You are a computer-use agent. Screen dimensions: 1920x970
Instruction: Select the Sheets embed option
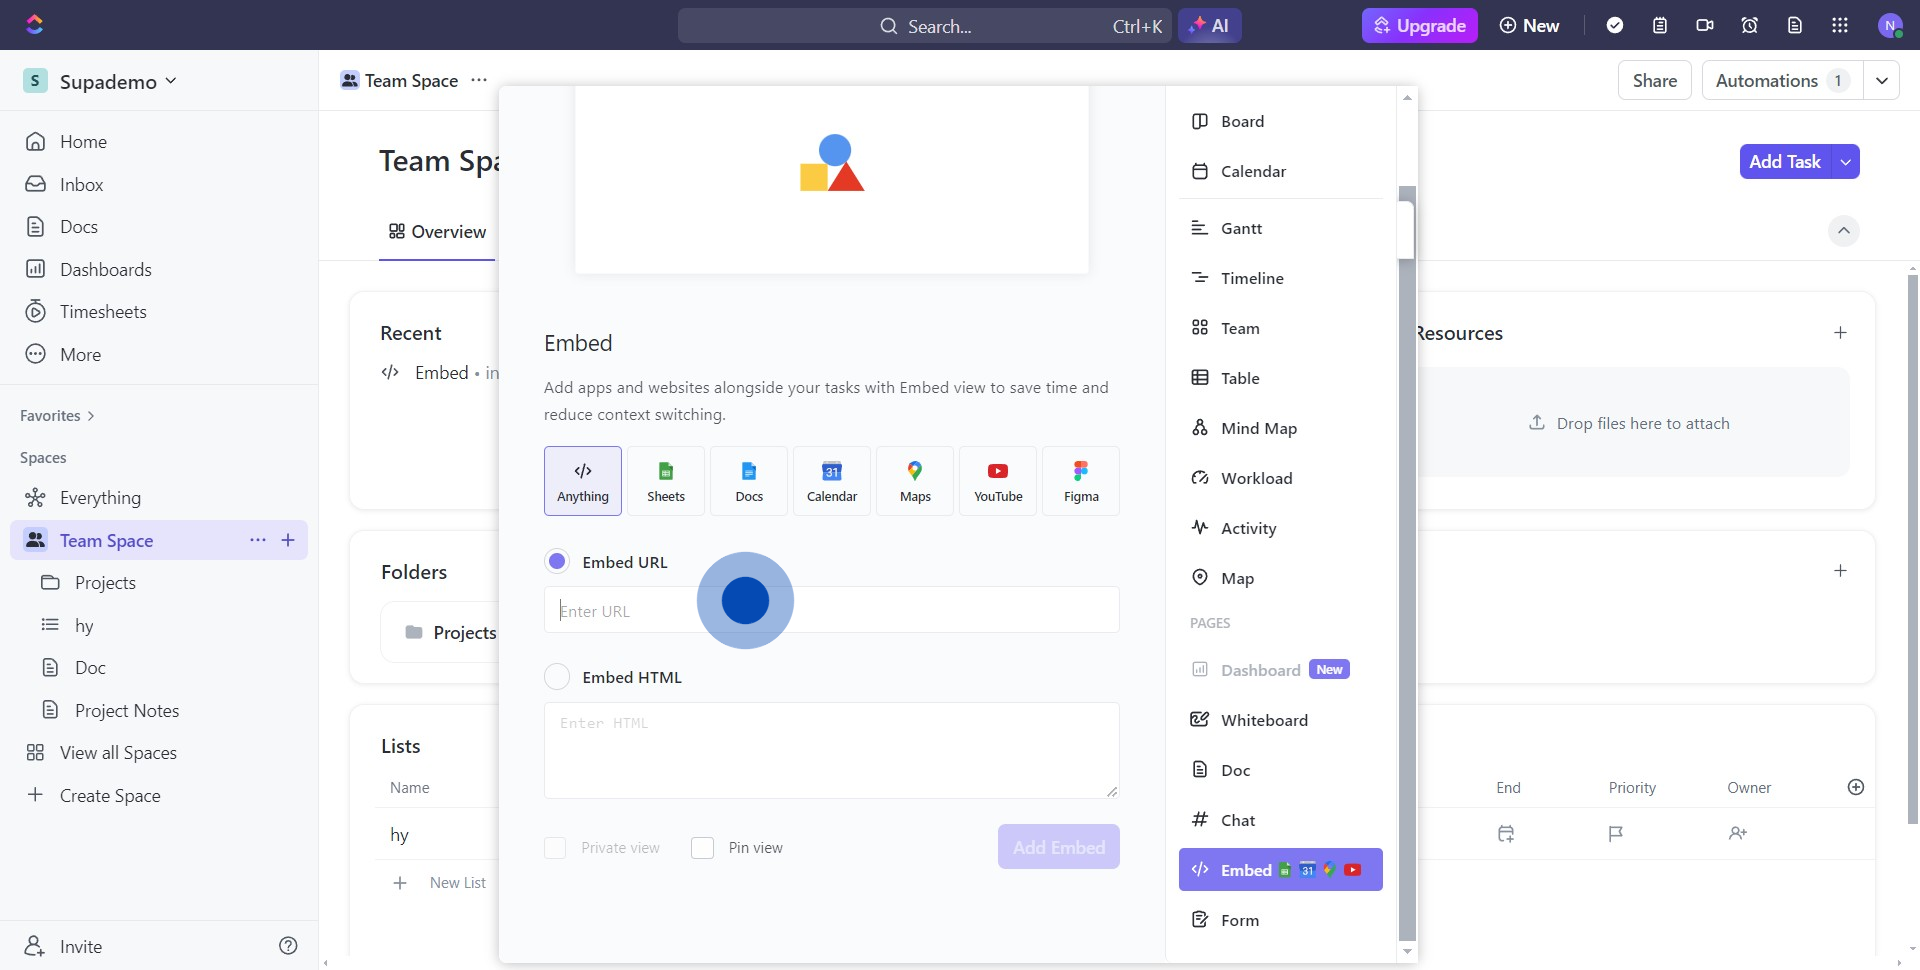coord(666,481)
